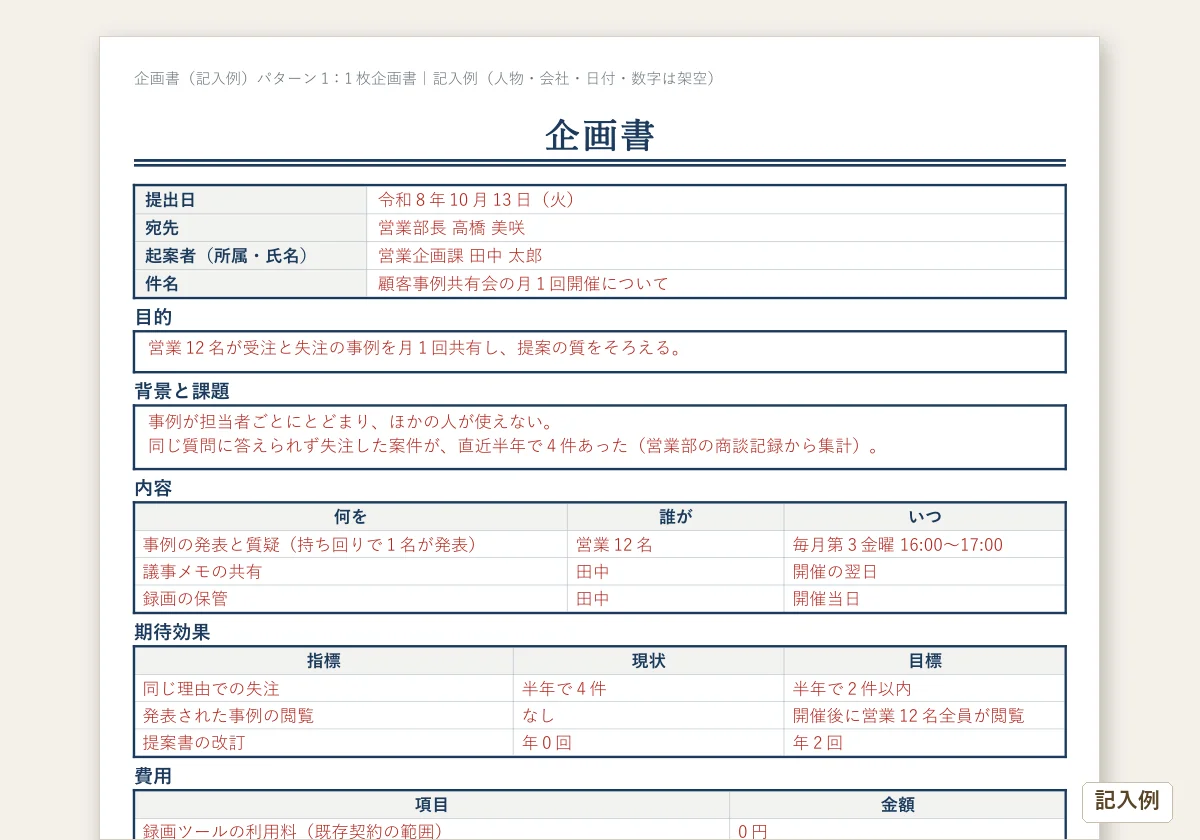Click the 誰が column header

click(676, 517)
